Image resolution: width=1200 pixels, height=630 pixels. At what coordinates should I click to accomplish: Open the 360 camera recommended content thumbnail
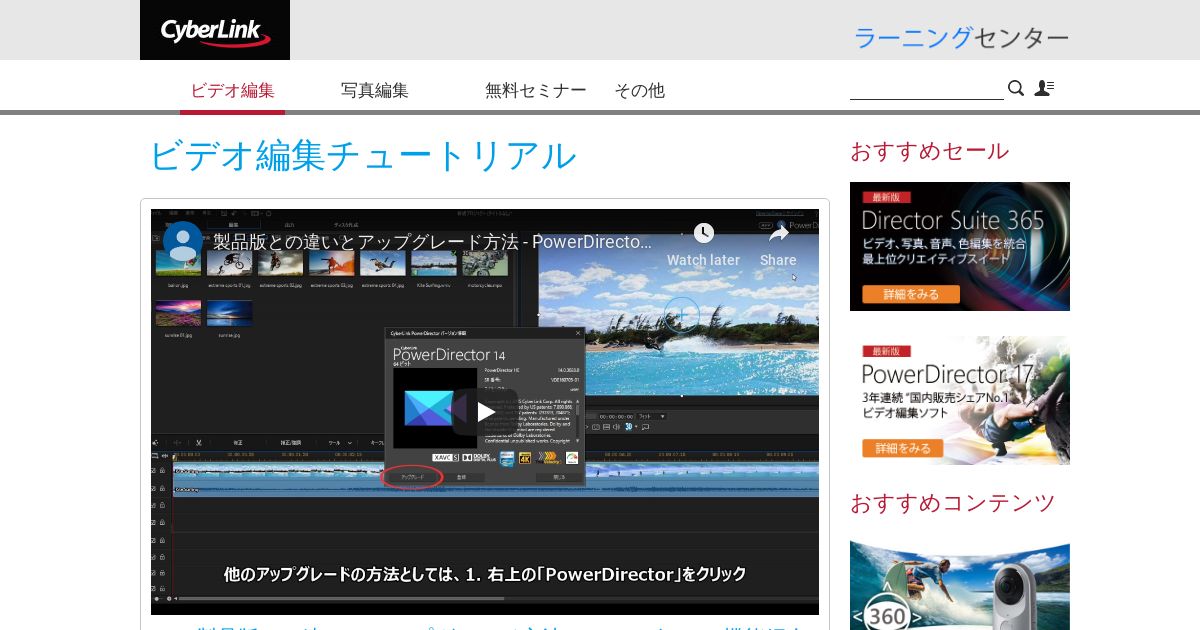(960, 585)
